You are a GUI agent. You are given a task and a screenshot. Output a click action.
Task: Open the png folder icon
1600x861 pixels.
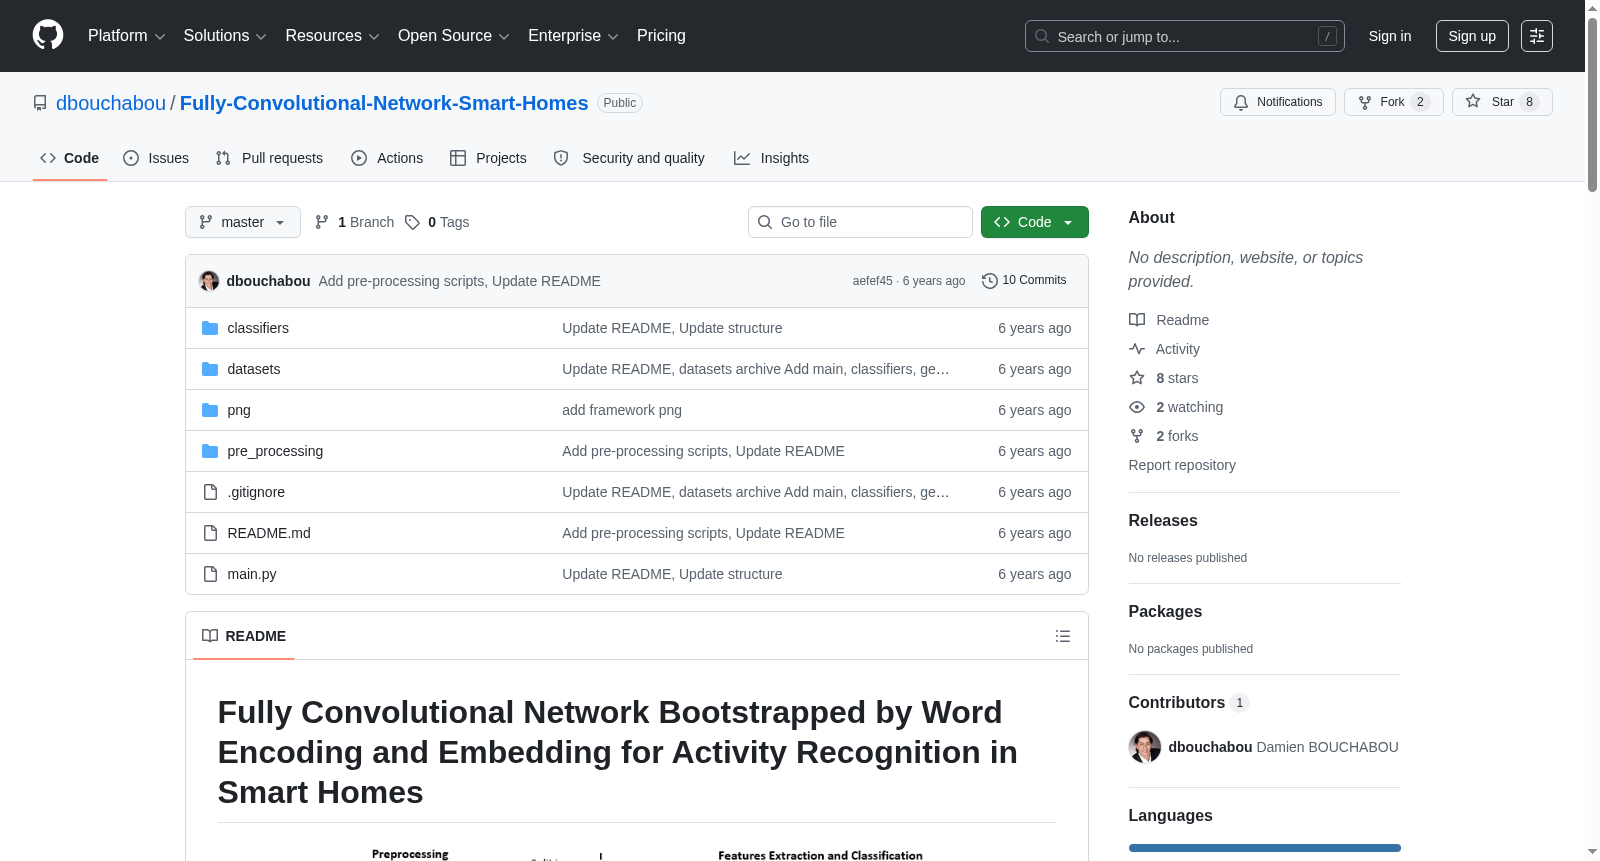210,410
